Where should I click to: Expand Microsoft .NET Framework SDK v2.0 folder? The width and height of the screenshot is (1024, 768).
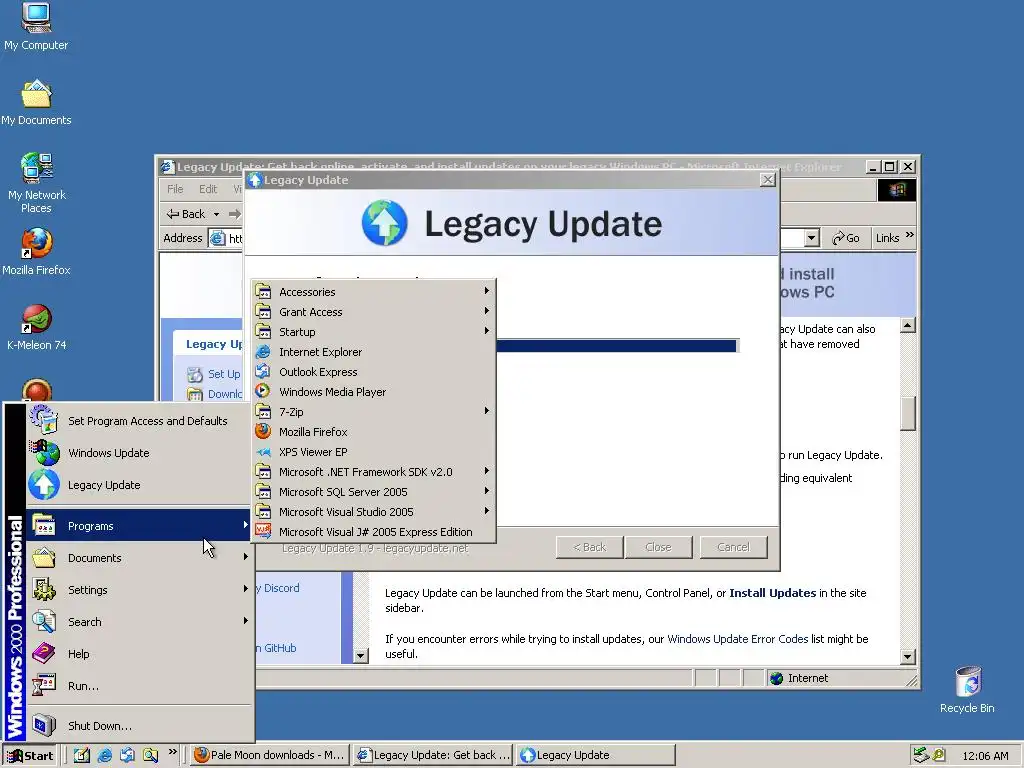click(374, 472)
